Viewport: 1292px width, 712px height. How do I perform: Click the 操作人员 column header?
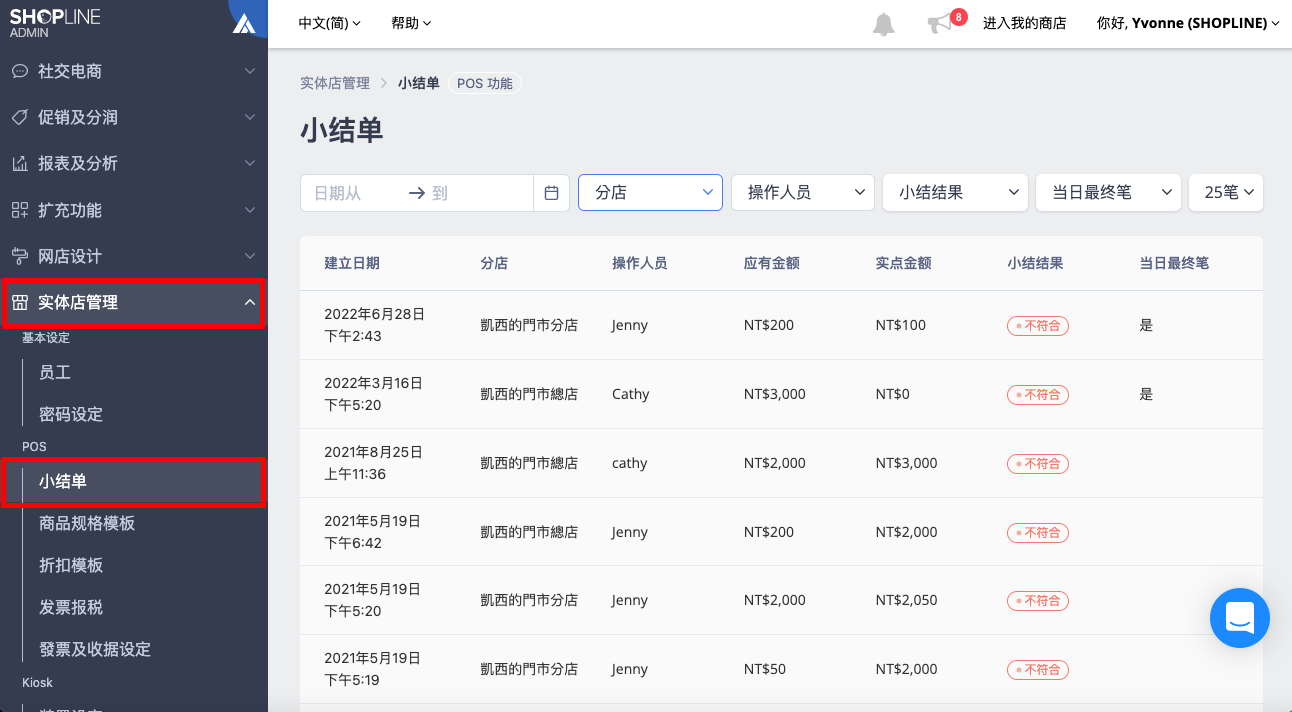pos(640,263)
